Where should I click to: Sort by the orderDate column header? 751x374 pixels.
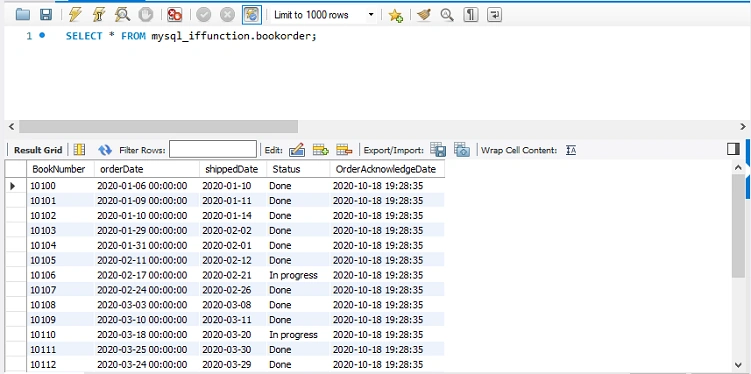tap(147, 169)
